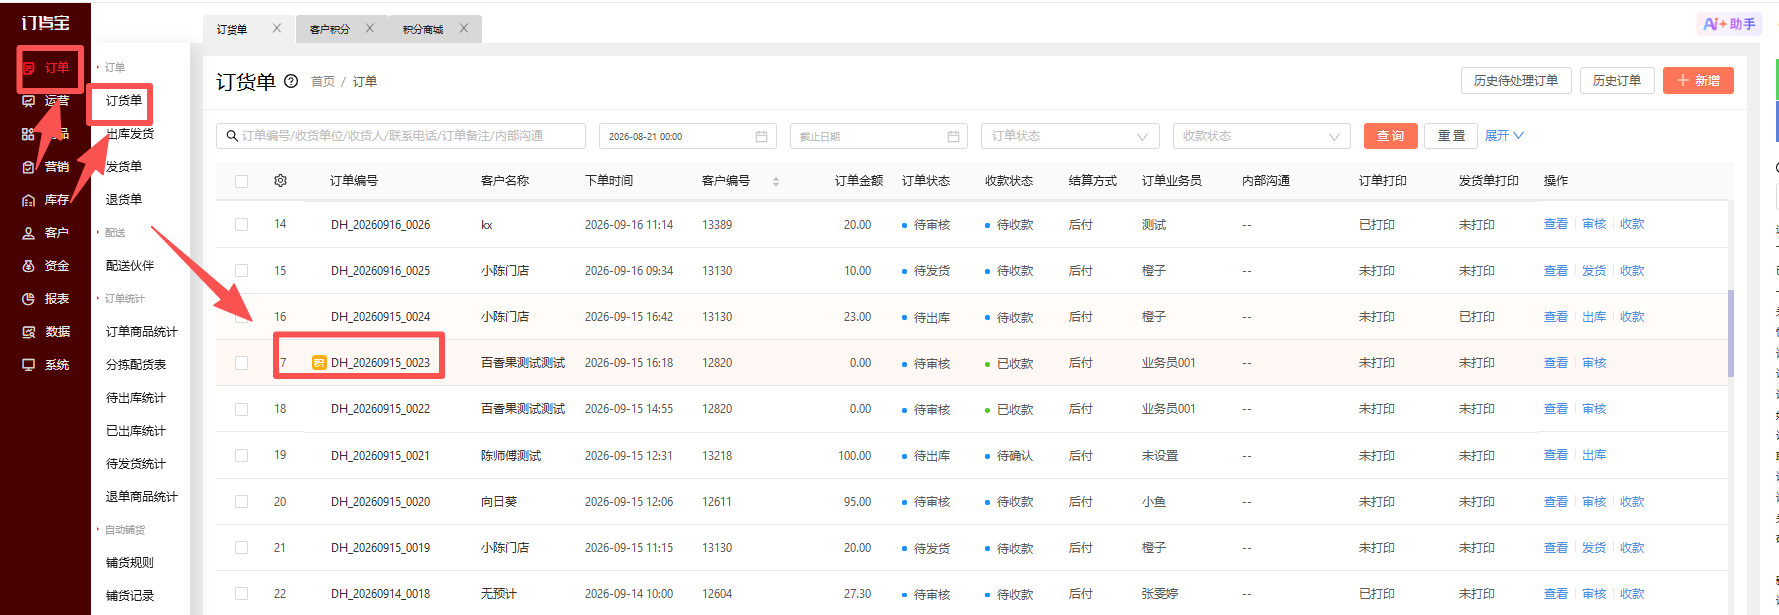The width and height of the screenshot is (1779, 615).
Task: Check the row for DH_20260915_0020
Action: coord(241,502)
